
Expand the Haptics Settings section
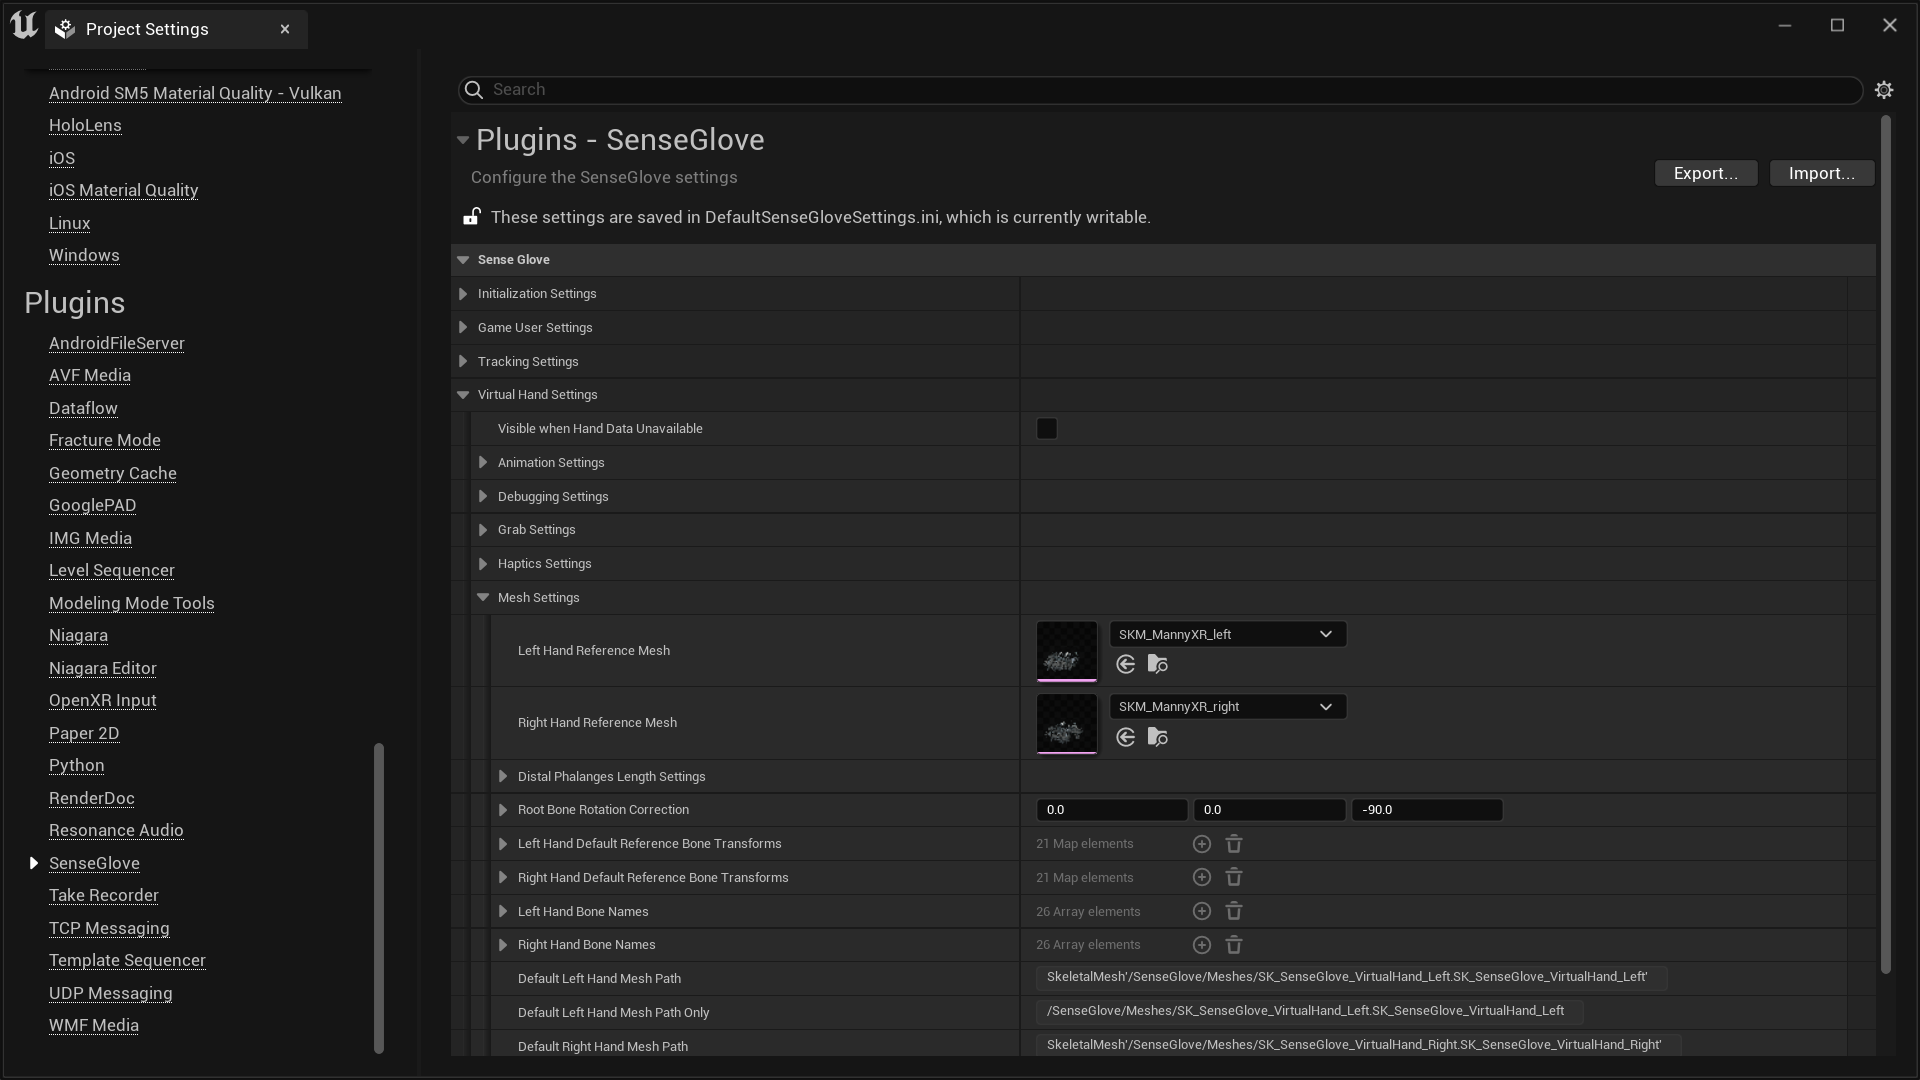pos(483,563)
